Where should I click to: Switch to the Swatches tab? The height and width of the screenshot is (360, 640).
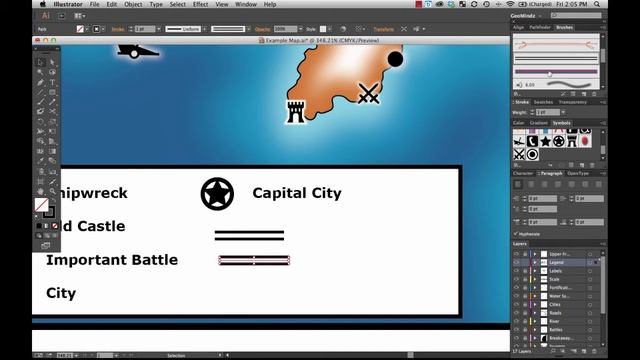point(543,102)
